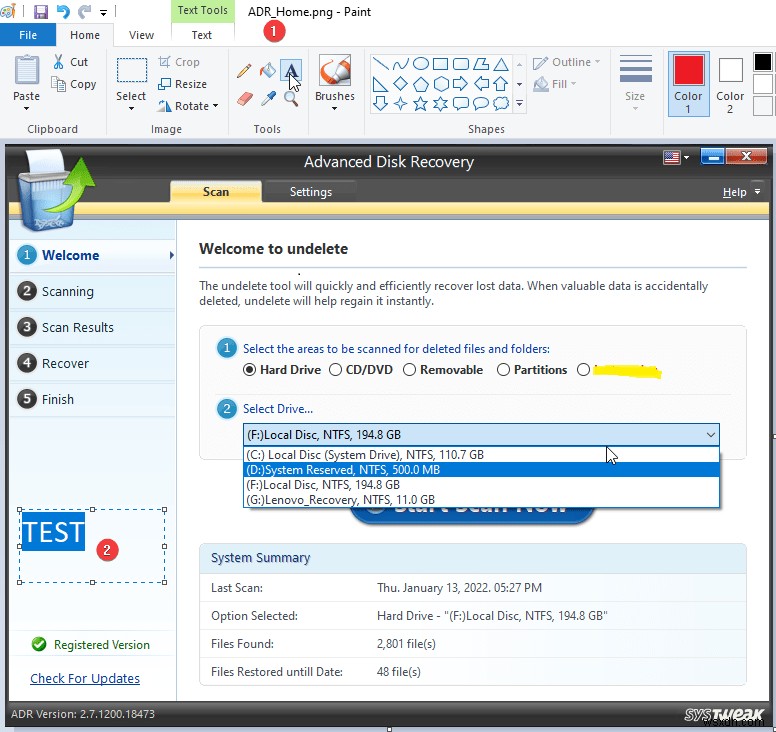This screenshot has height=732, width=776.
Task: Select the Curve shape
Action: pyautogui.click(x=400, y=63)
